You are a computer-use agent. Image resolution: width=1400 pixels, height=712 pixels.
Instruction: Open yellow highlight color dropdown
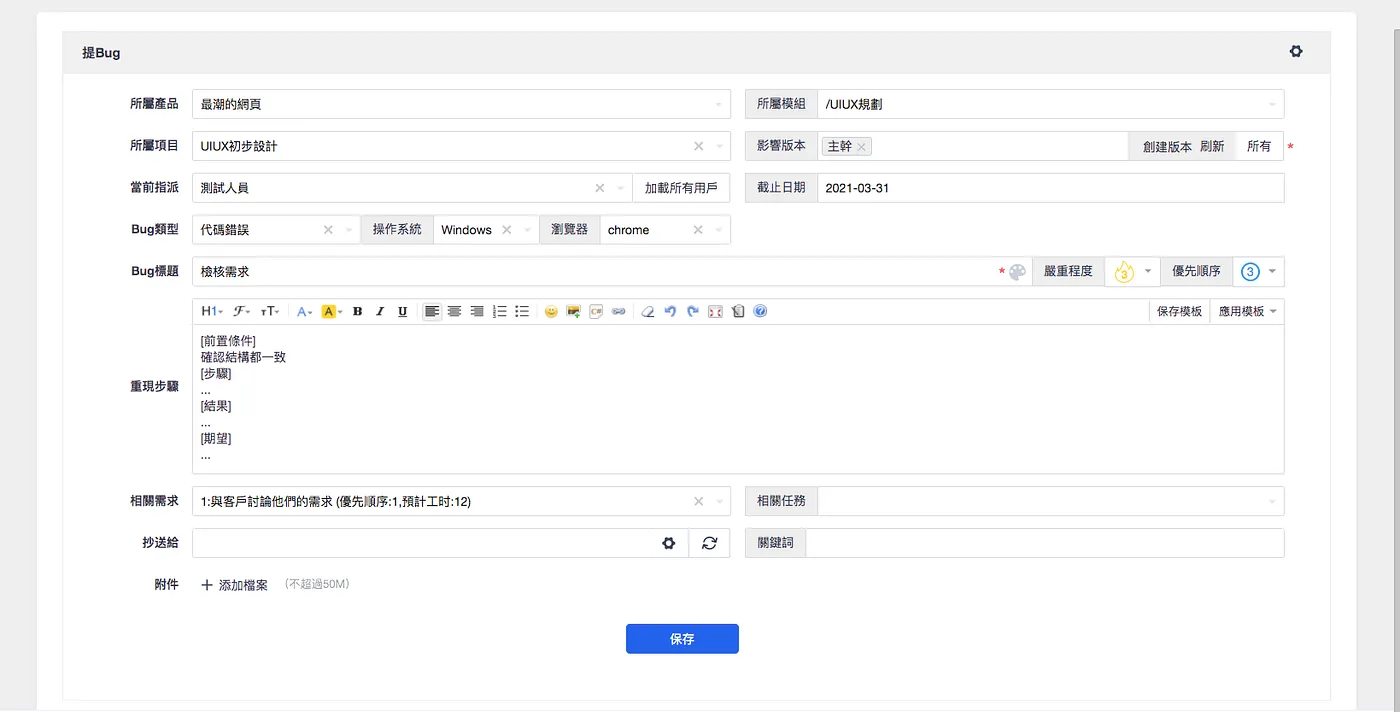point(332,312)
